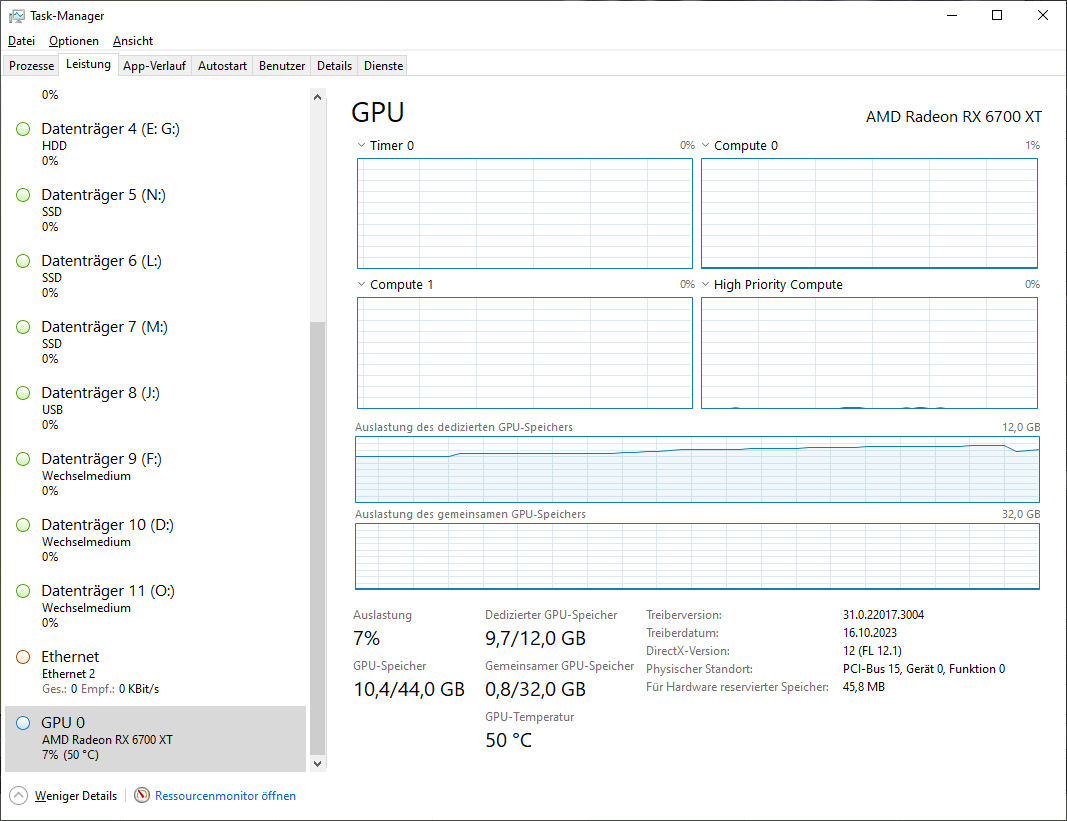
Task: Click DirectX value '12 (FL 12.1)'
Action: (x=872, y=651)
